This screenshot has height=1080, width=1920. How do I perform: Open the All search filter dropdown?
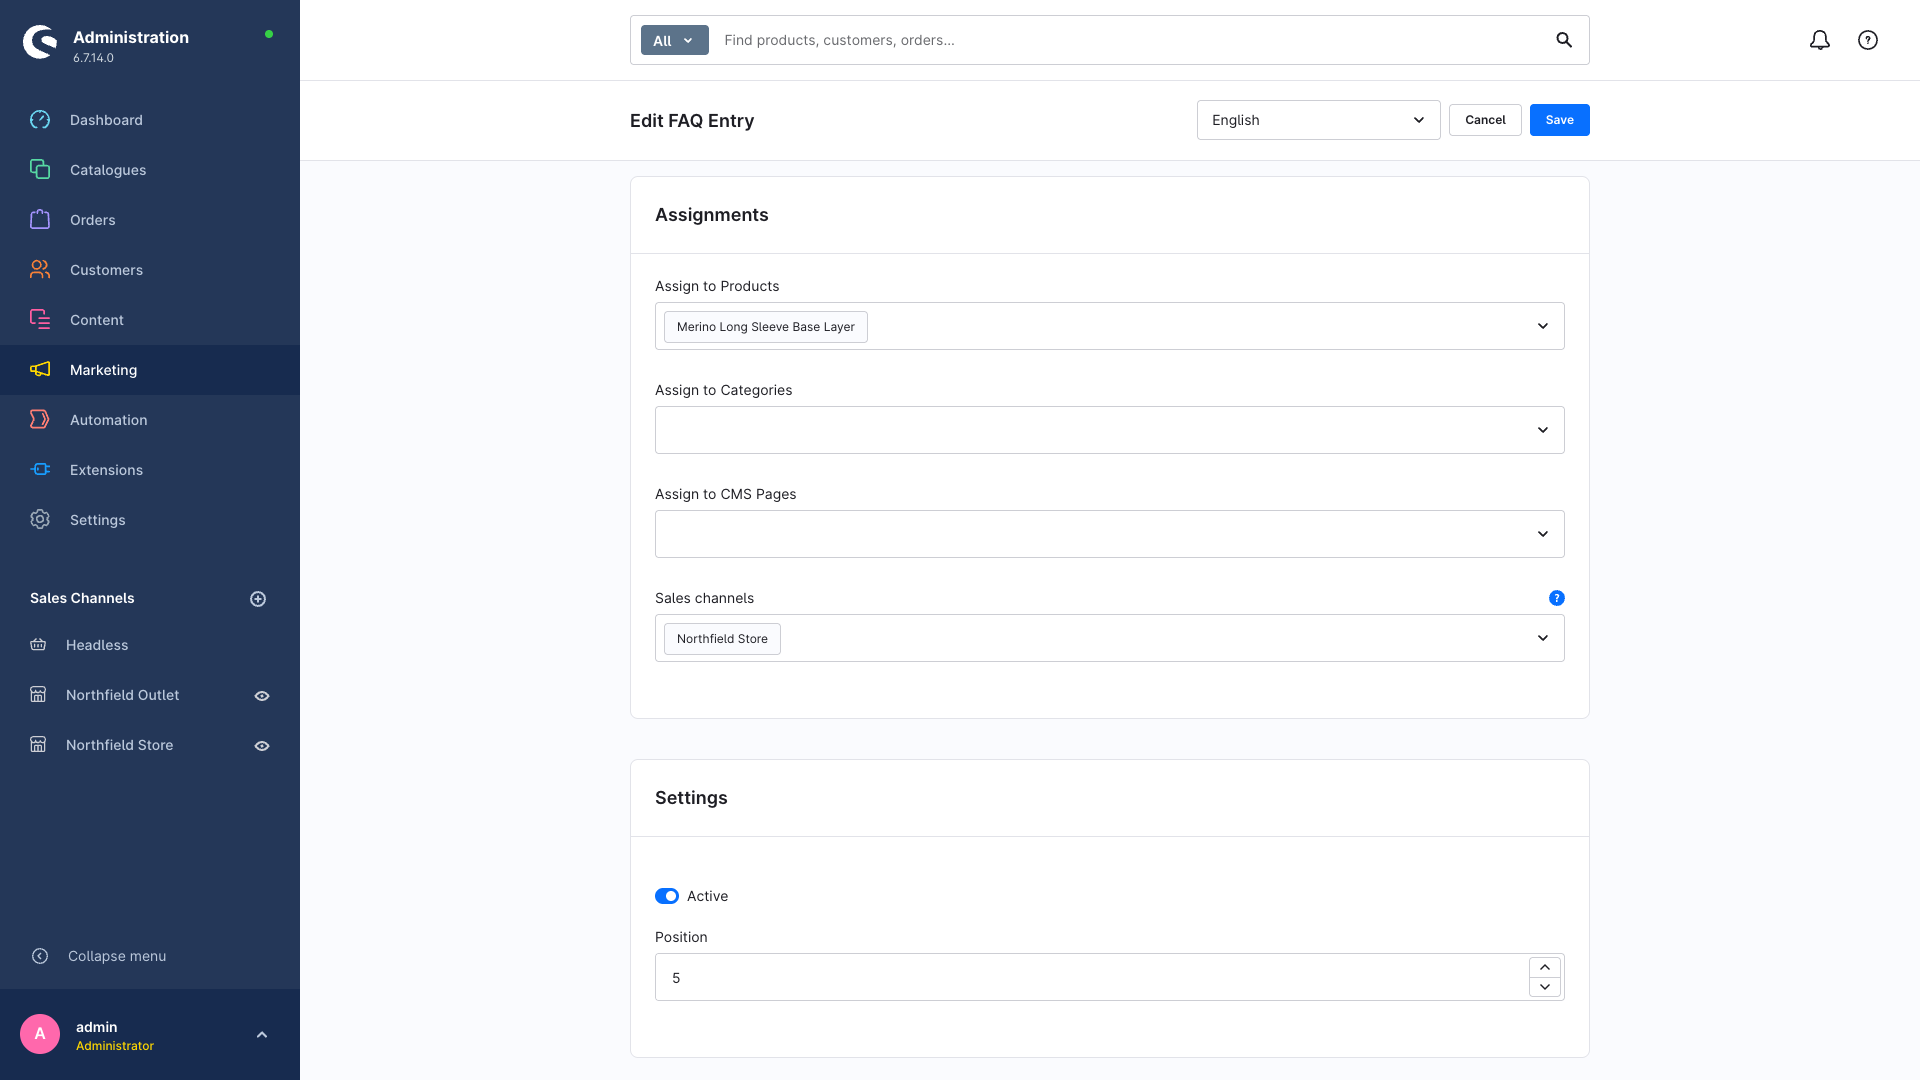675,40
